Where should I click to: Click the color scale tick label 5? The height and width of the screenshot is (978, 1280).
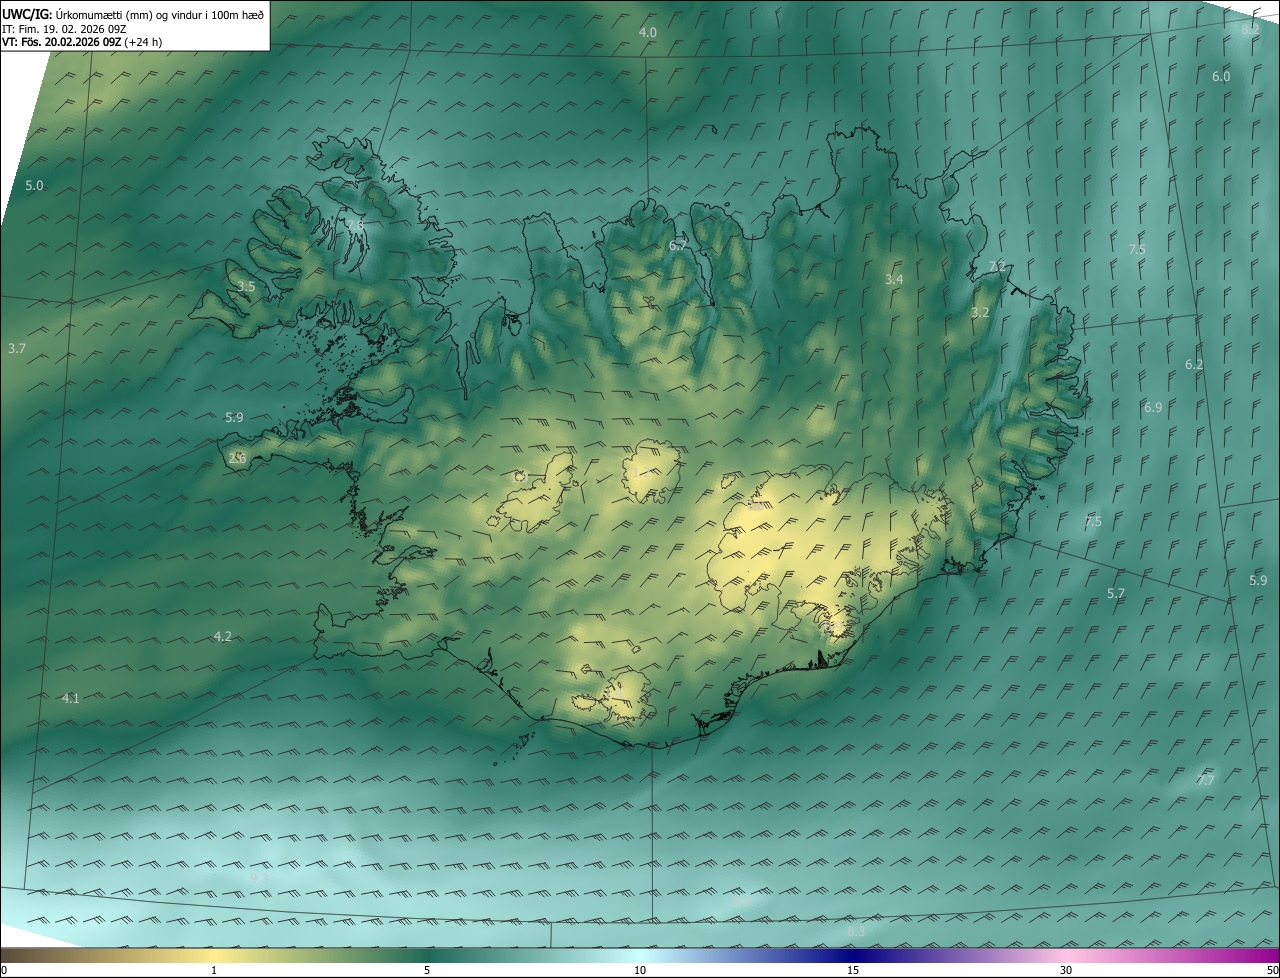click(427, 970)
